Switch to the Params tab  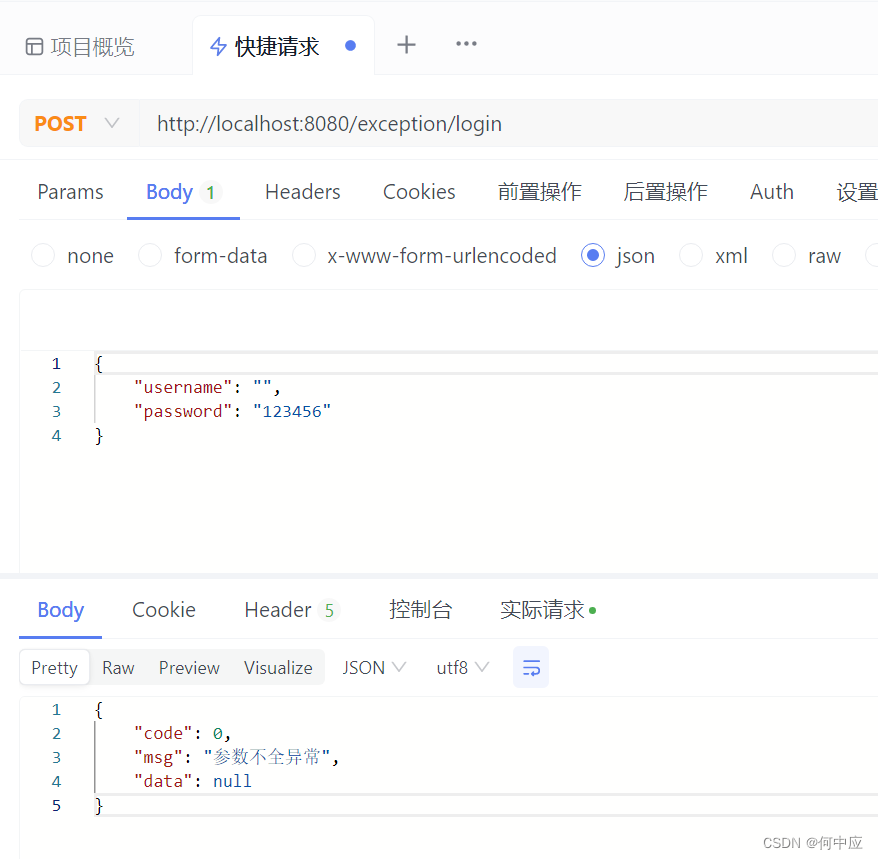pos(71,192)
